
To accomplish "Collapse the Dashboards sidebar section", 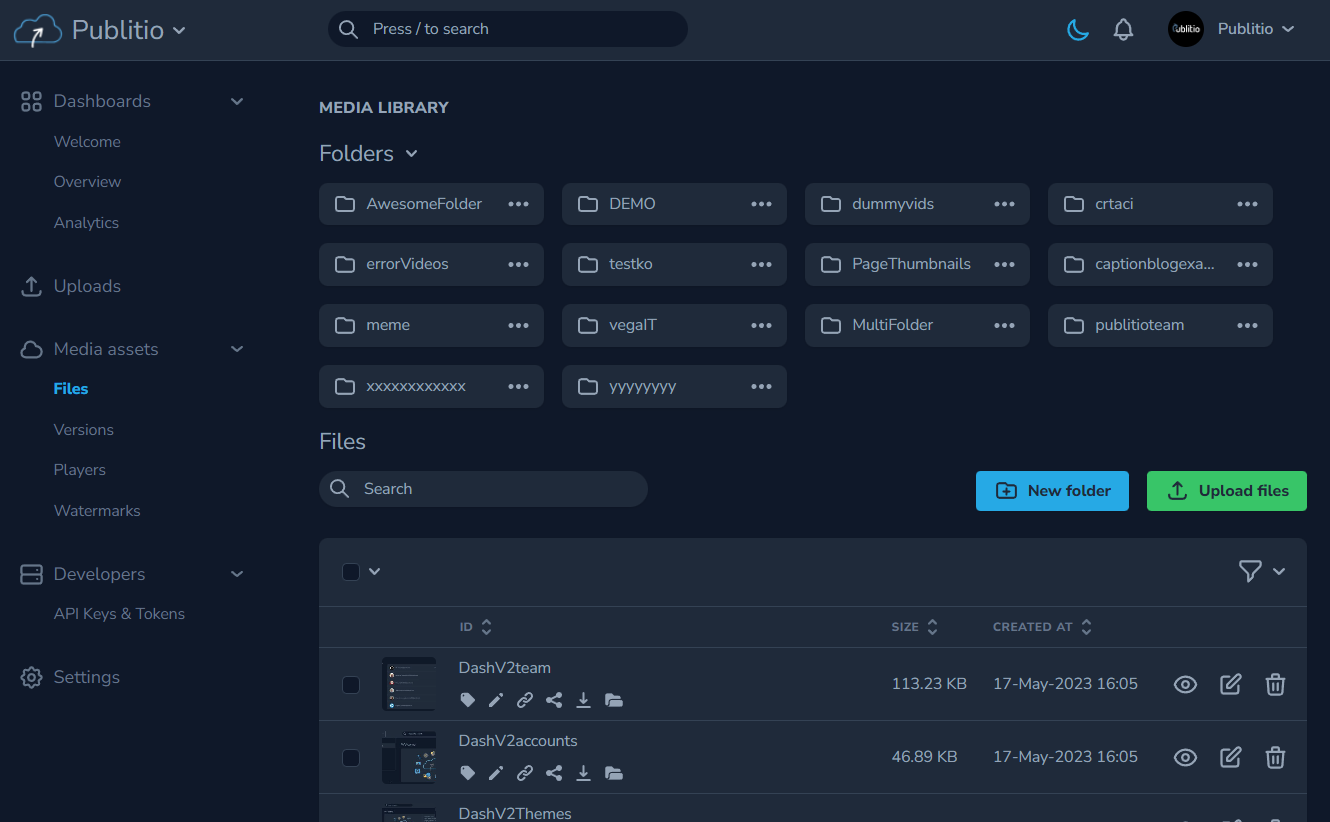I will coord(237,101).
